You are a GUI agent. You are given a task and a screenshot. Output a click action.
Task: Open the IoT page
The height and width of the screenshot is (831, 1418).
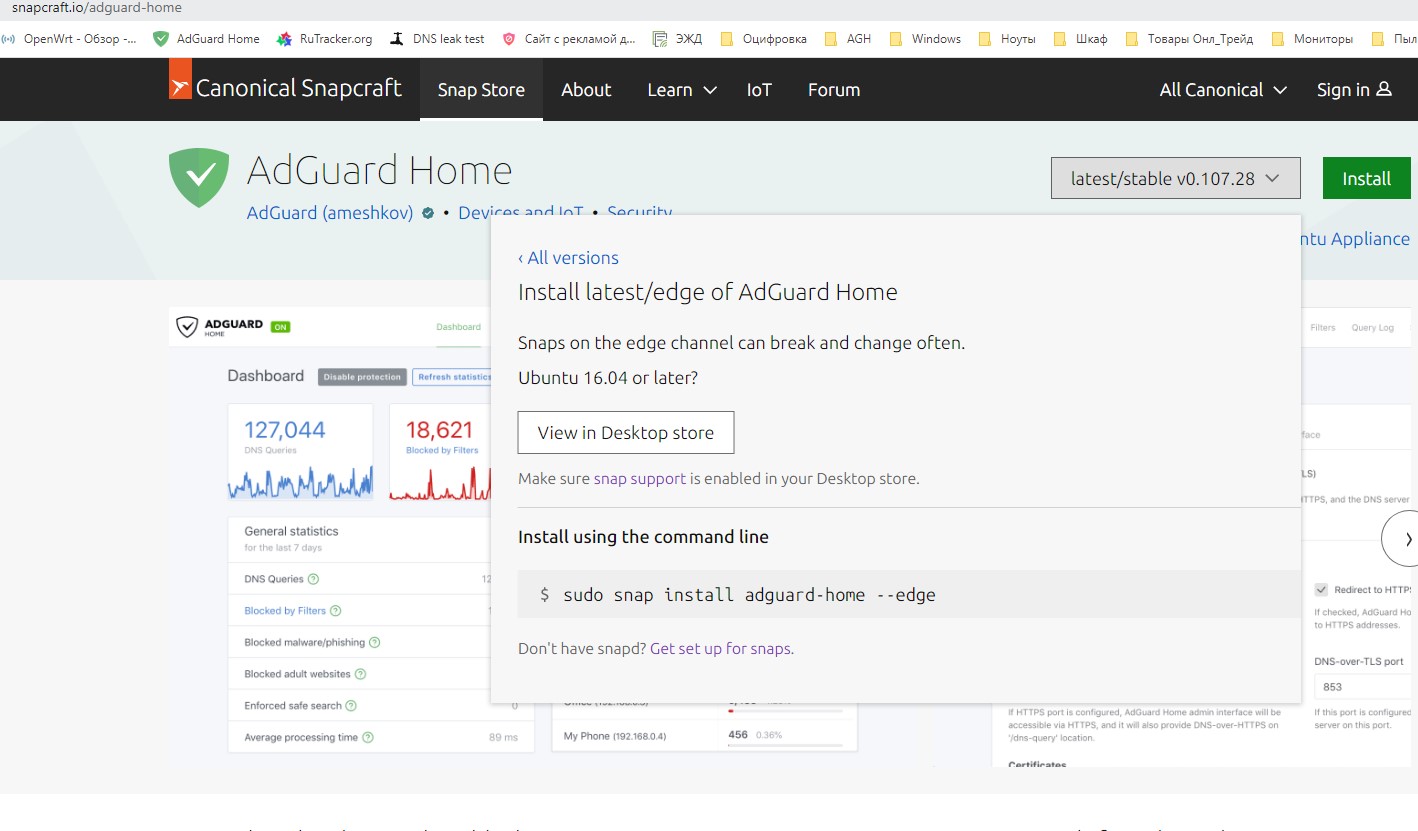click(x=759, y=89)
